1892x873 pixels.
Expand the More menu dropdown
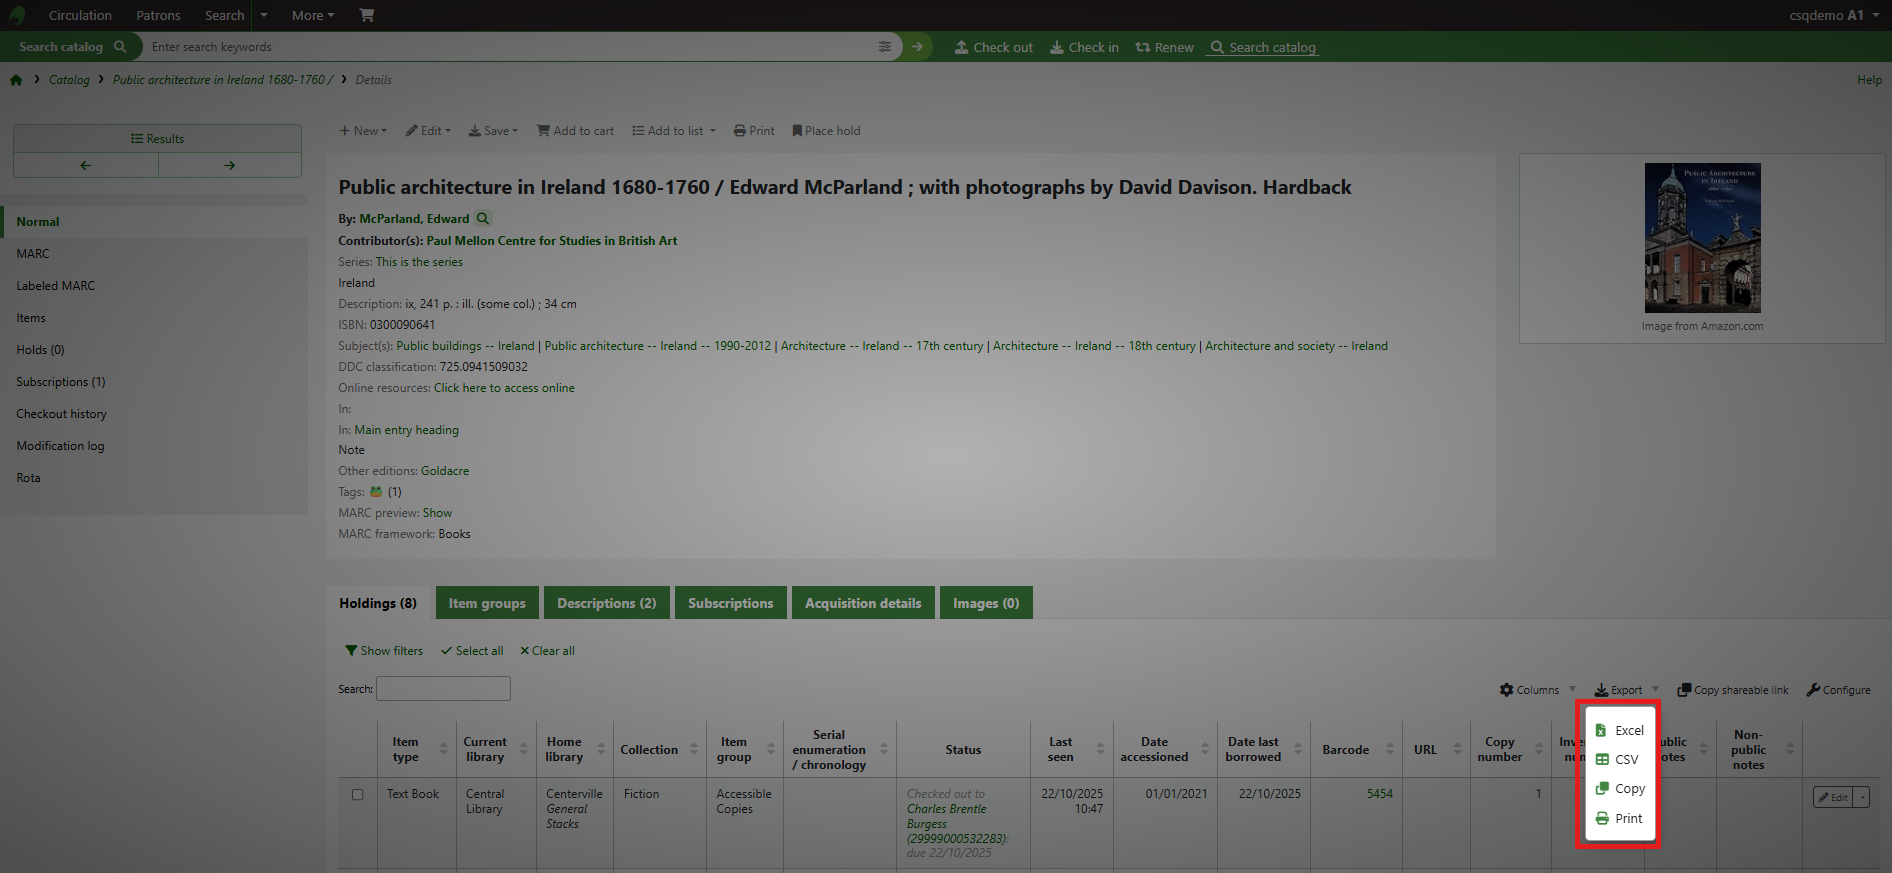(313, 15)
